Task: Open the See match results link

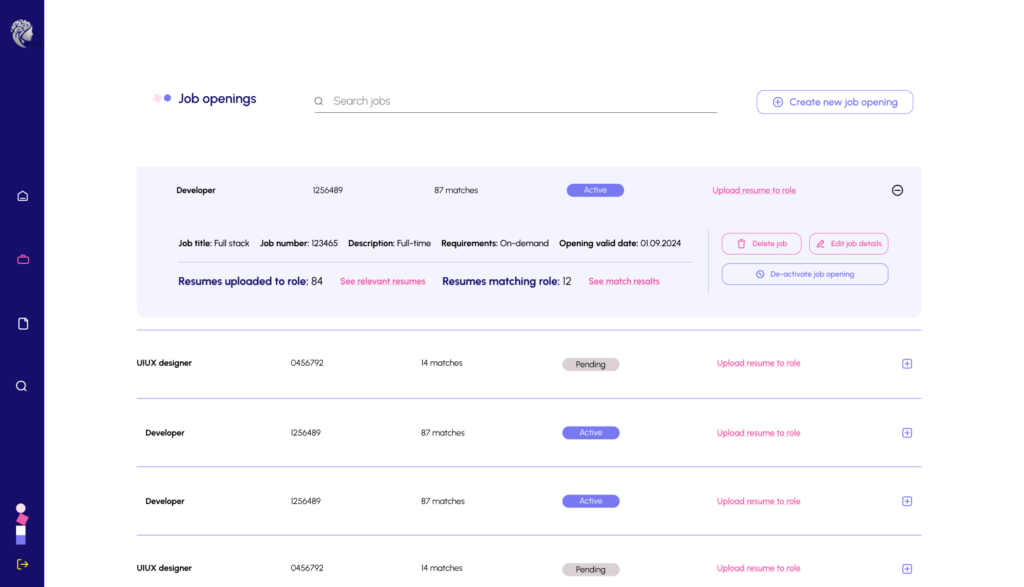Action: (623, 282)
